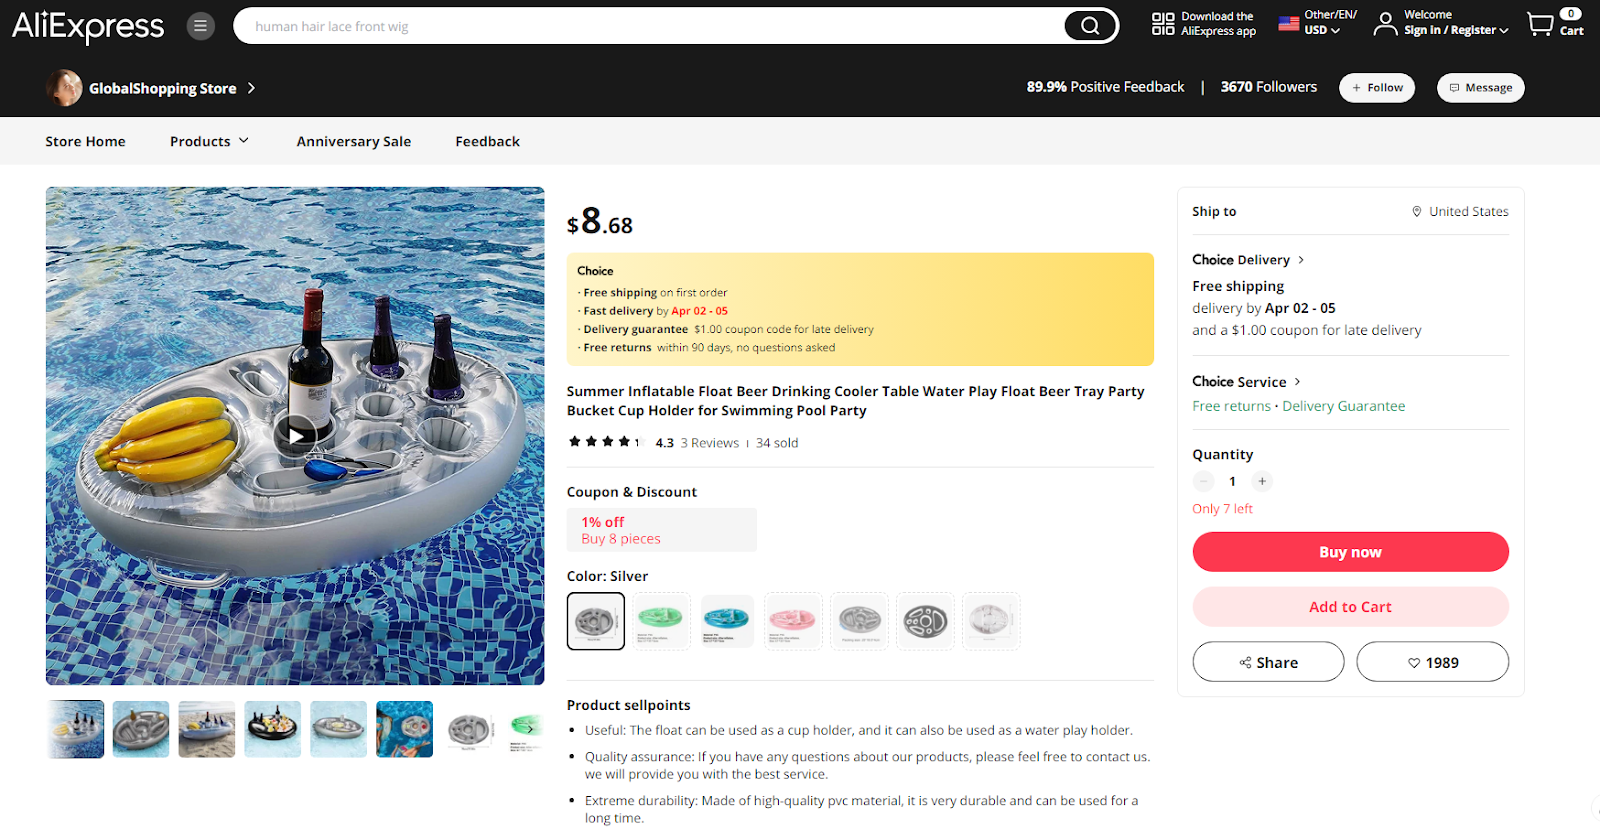Choose the blue float color swatch
Viewport: 1600px width, 829px height.
(727, 621)
